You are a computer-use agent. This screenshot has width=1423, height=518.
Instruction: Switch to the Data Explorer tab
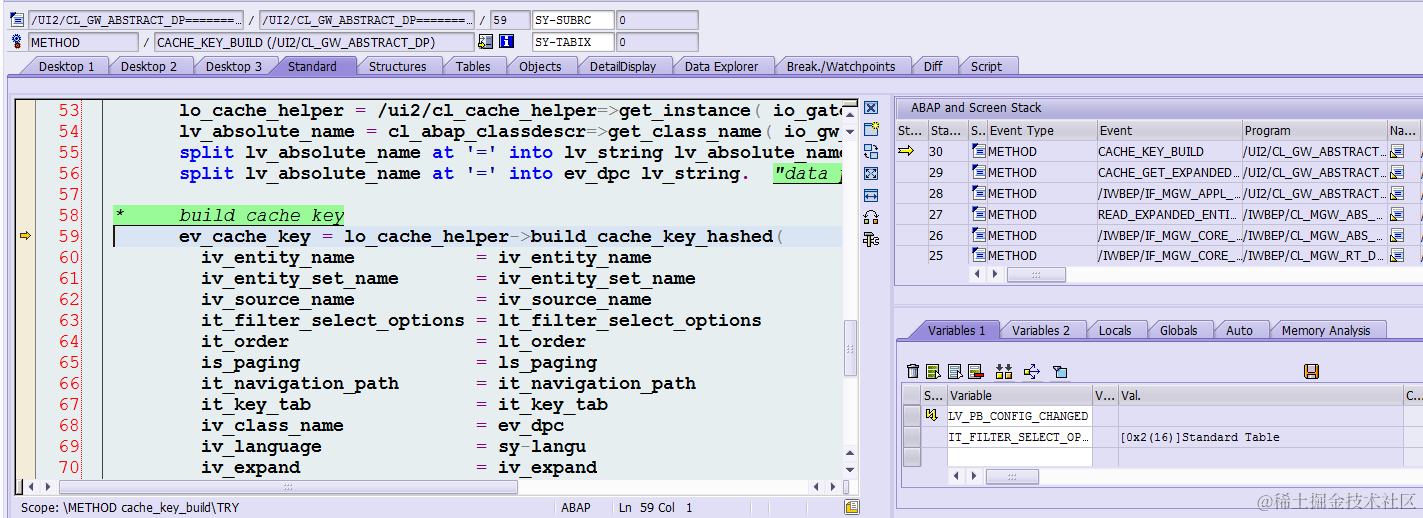tap(721, 66)
